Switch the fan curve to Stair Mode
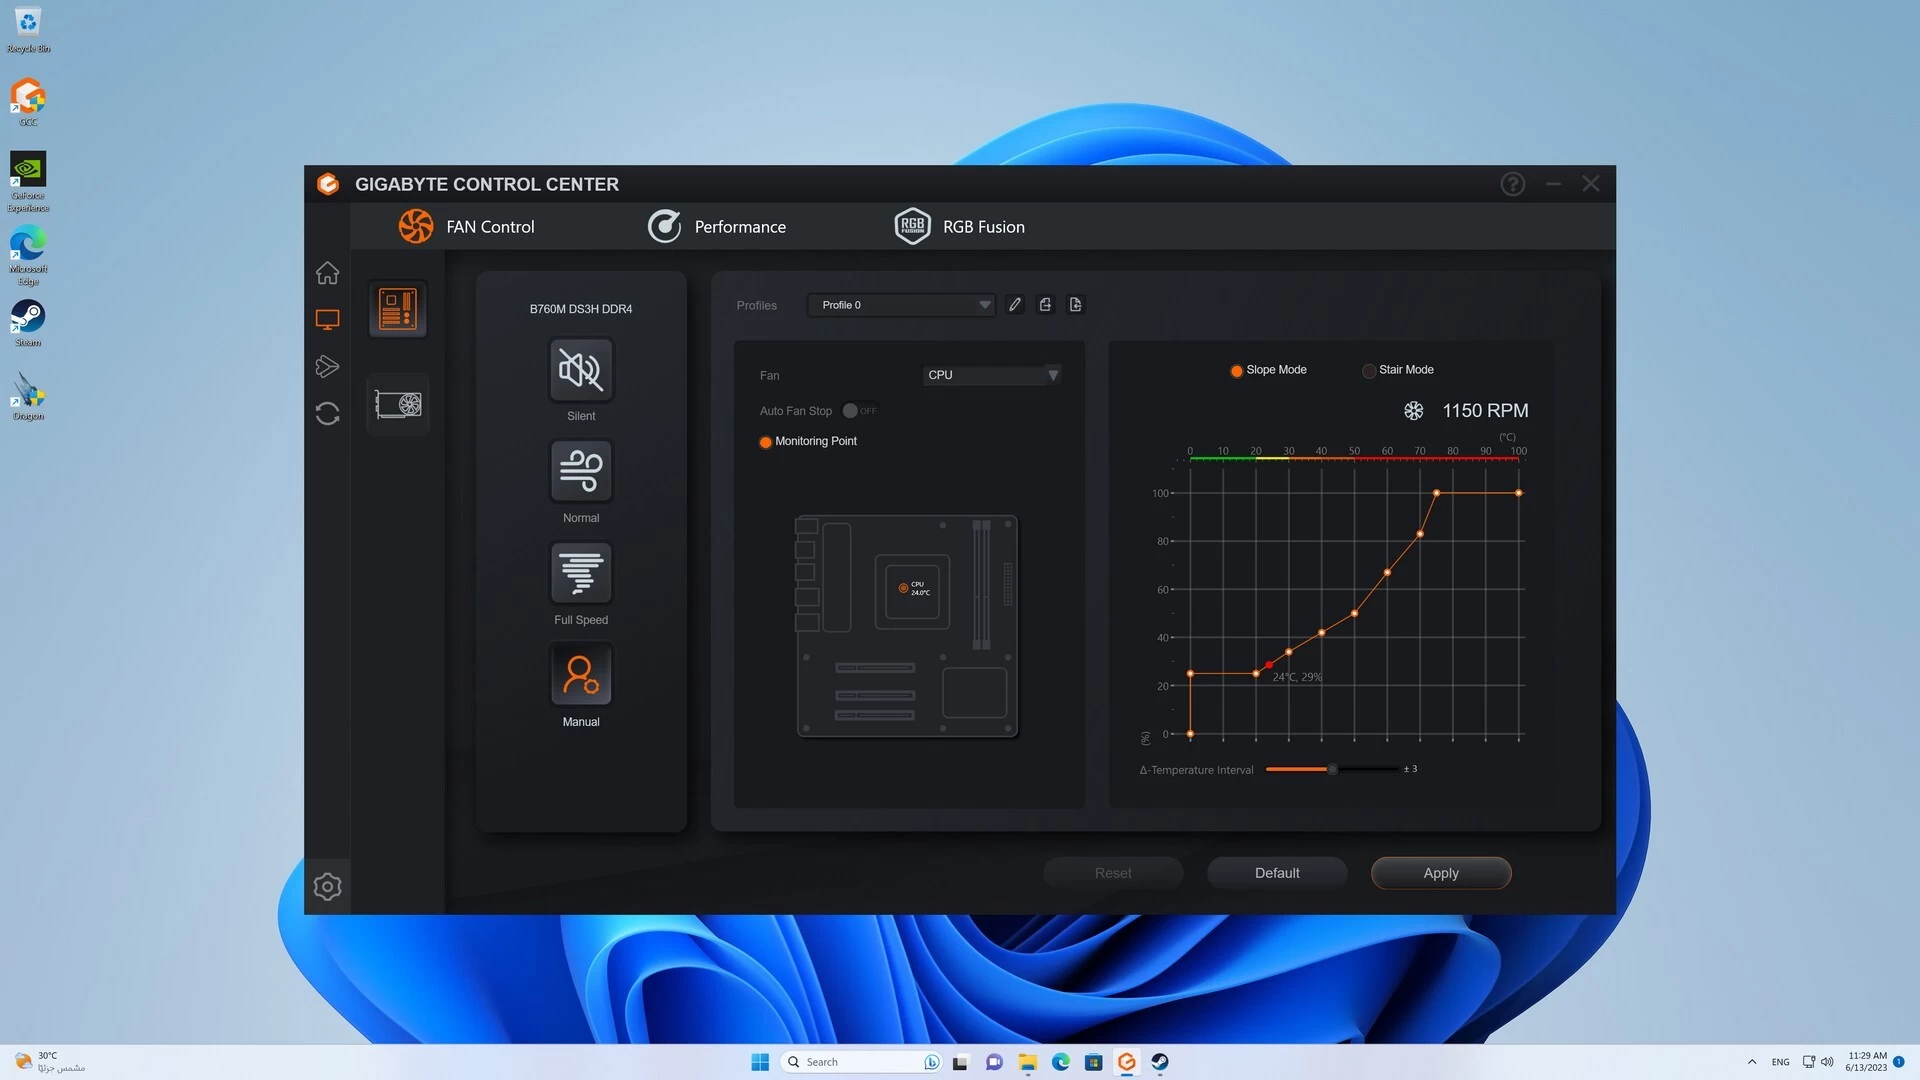The image size is (1920, 1080). pyautogui.click(x=1368, y=370)
